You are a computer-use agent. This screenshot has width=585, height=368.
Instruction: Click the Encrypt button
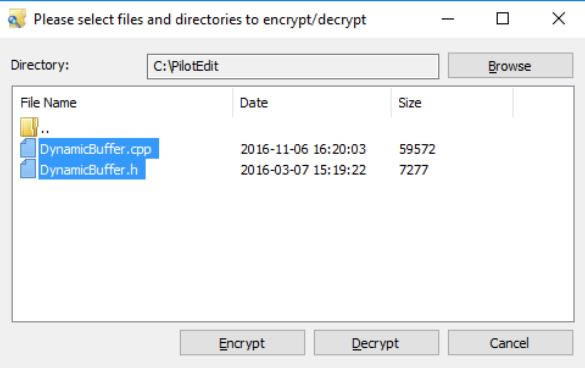click(242, 343)
